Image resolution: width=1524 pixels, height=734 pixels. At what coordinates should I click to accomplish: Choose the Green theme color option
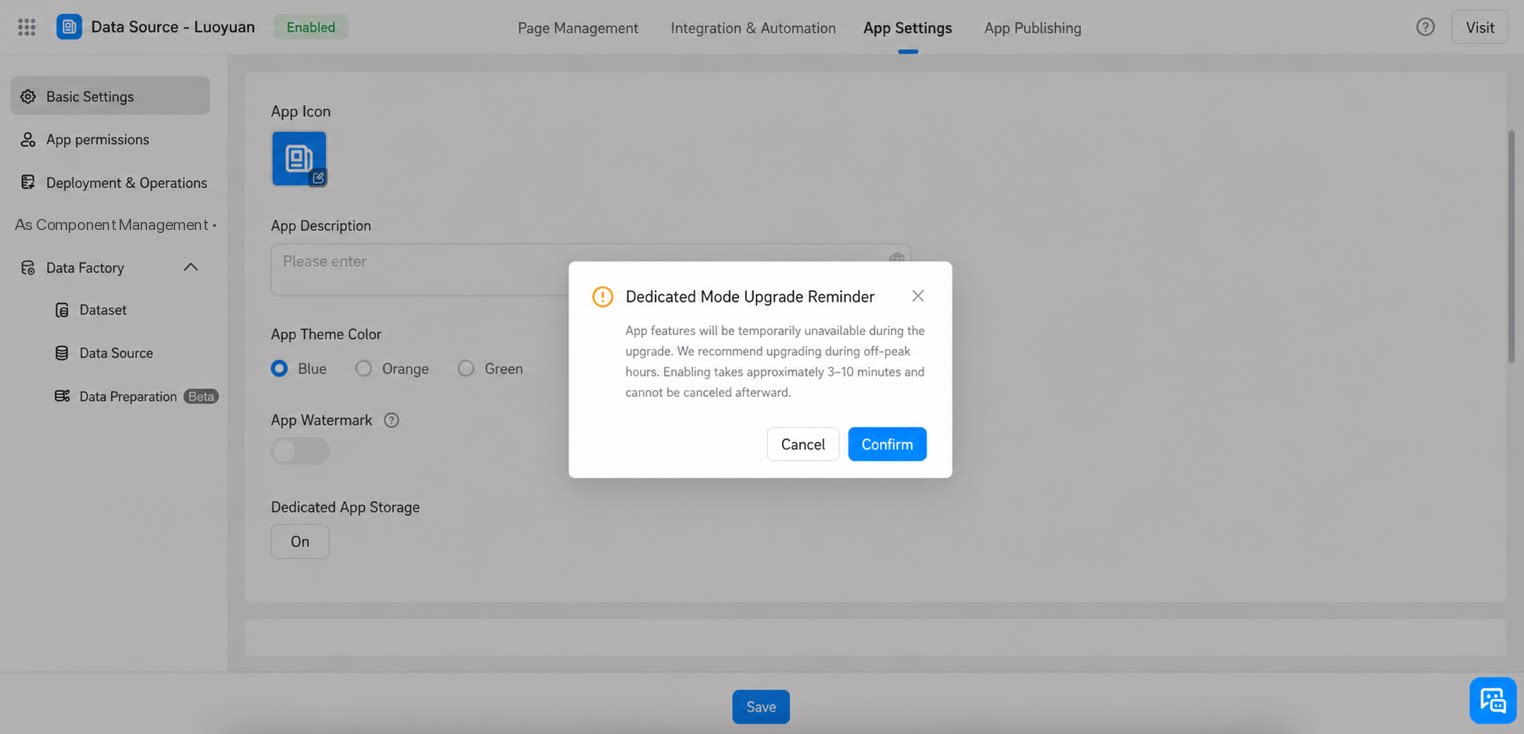466,369
